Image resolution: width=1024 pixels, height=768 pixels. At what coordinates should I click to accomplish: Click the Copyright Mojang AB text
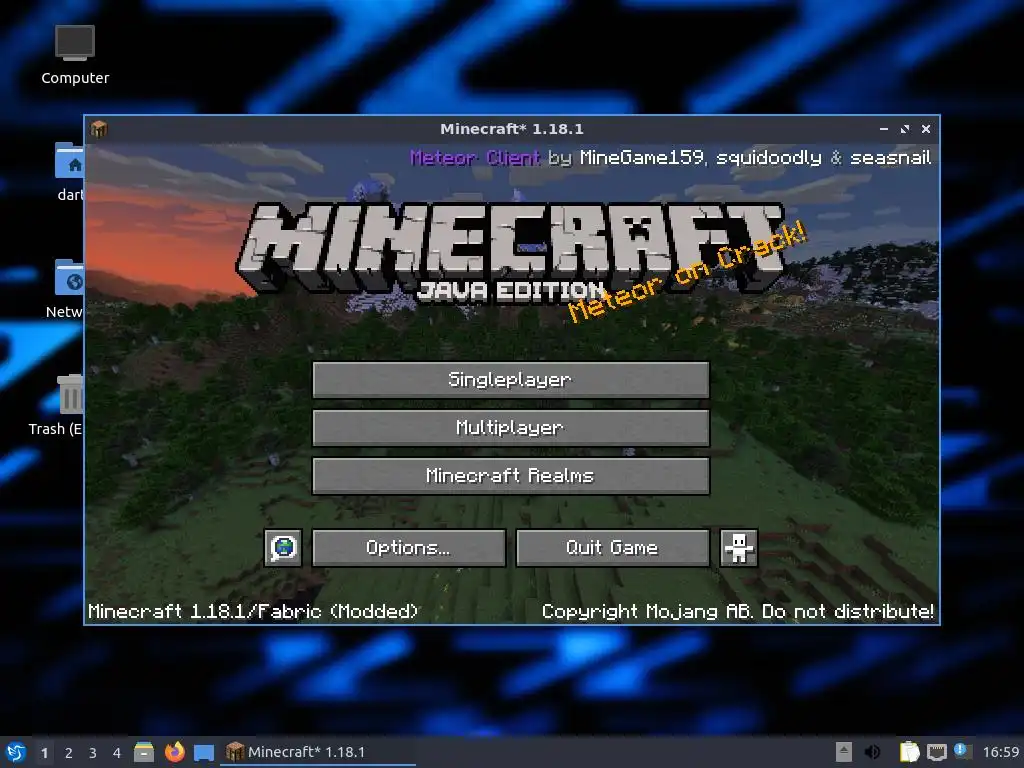coord(737,611)
